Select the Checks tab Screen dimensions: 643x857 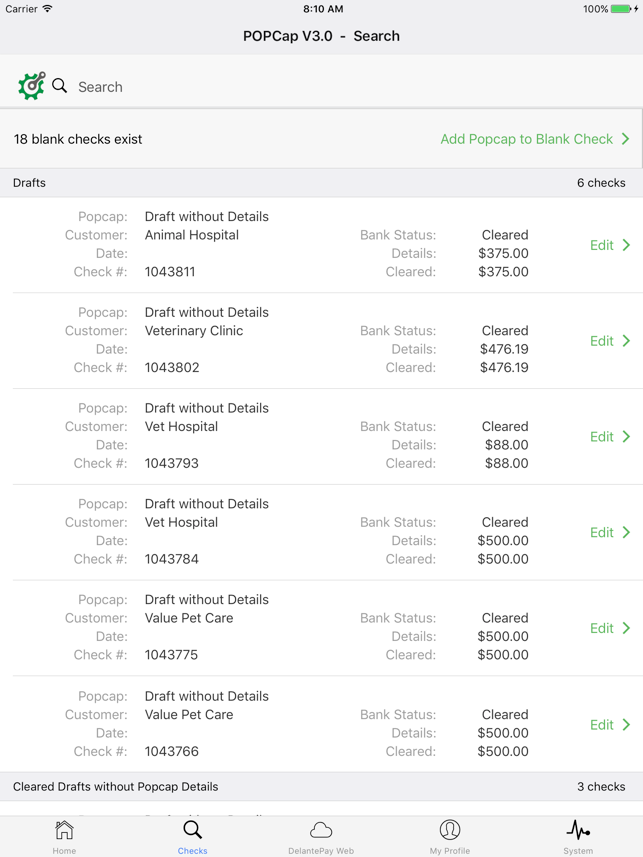pyautogui.click(x=193, y=836)
